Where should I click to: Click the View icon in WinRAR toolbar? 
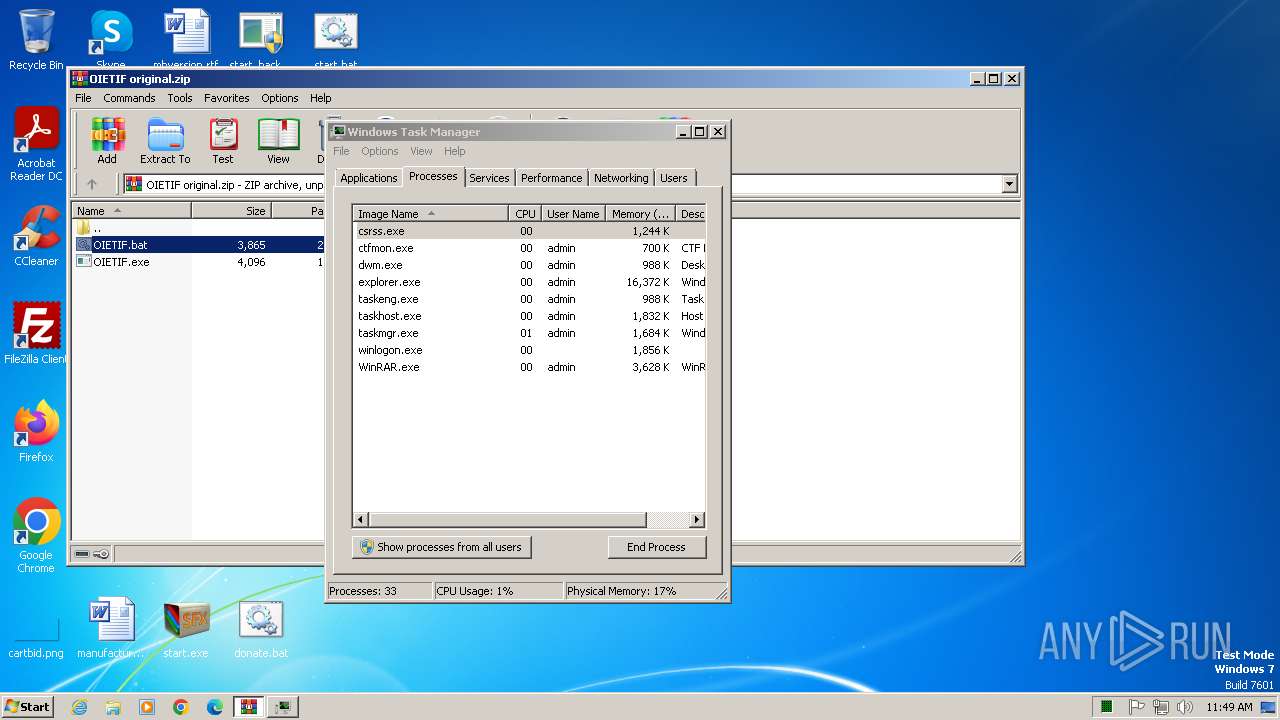click(278, 140)
